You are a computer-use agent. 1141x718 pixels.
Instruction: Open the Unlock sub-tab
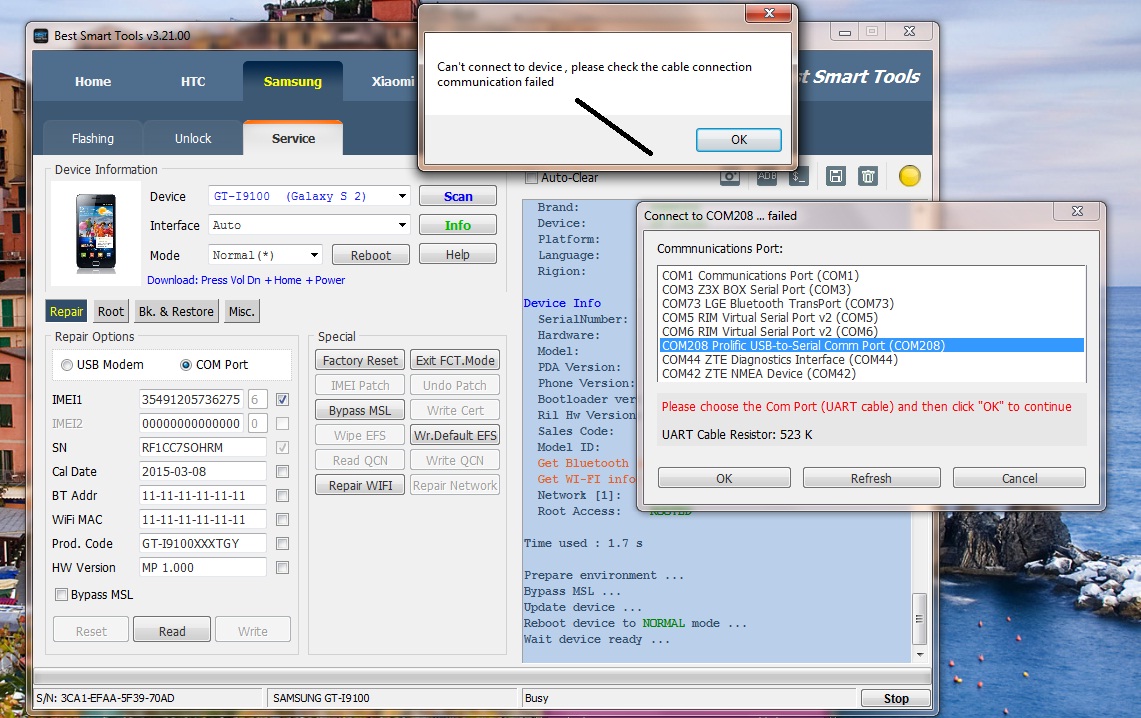click(193, 138)
